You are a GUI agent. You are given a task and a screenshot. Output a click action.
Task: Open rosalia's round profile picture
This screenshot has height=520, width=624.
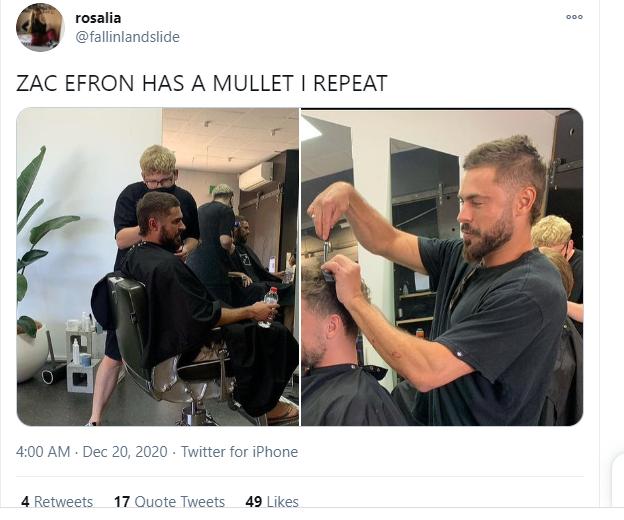tap(40, 27)
